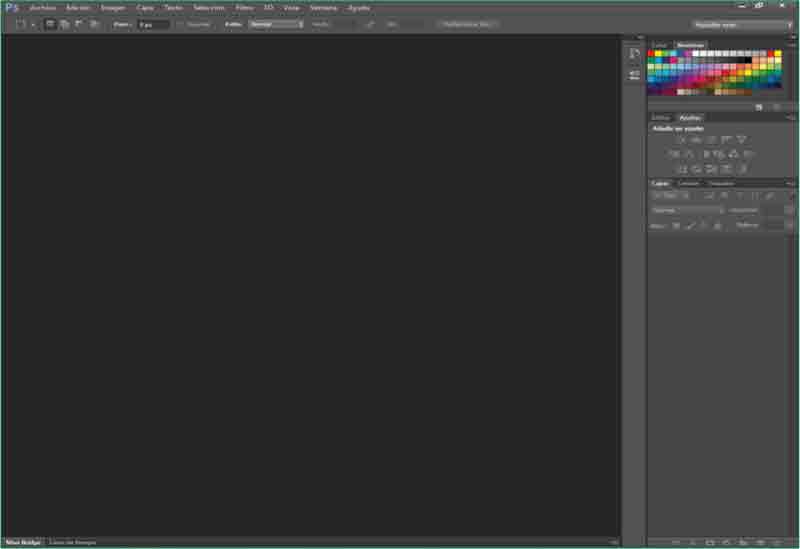Viewport: 800px width, 549px height.
Task: Open the Properties panel dock icon
Action: tap(634, 75)
